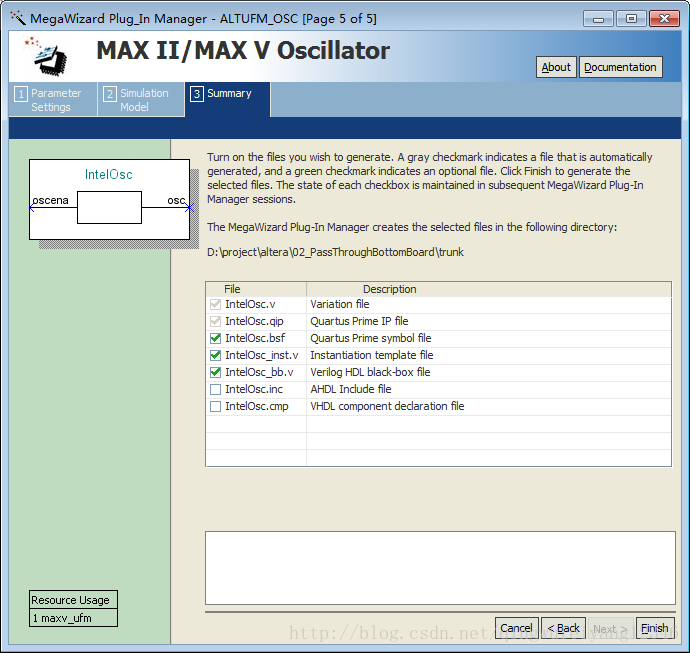Minimize the MegaWizard window
690x653 pixels.
click(x=598, y=19)
